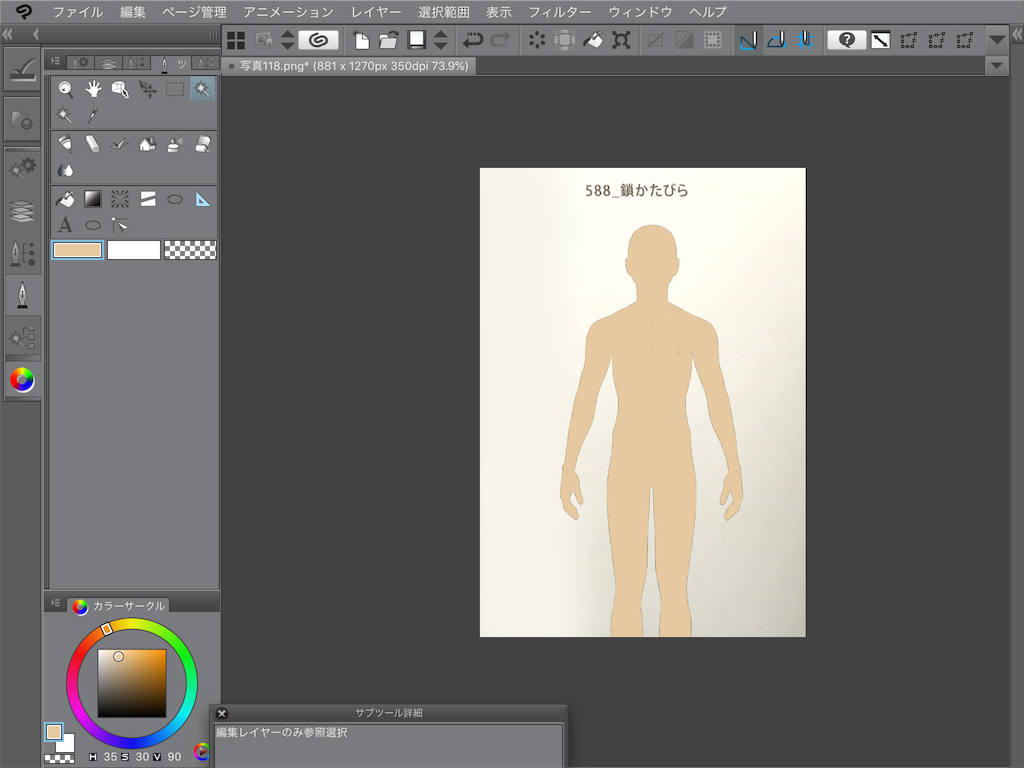This screenshot has width=1024, height=768.
Task: Click the grid layout icon in command bar
Action: (x=236, y=40)
